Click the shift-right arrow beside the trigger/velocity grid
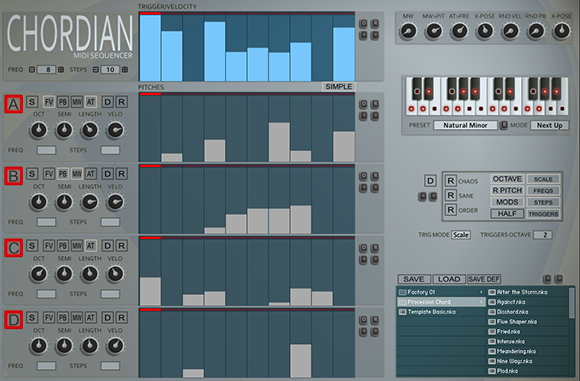The width and height of the screenshot is (580, 381). click(375, 35)
